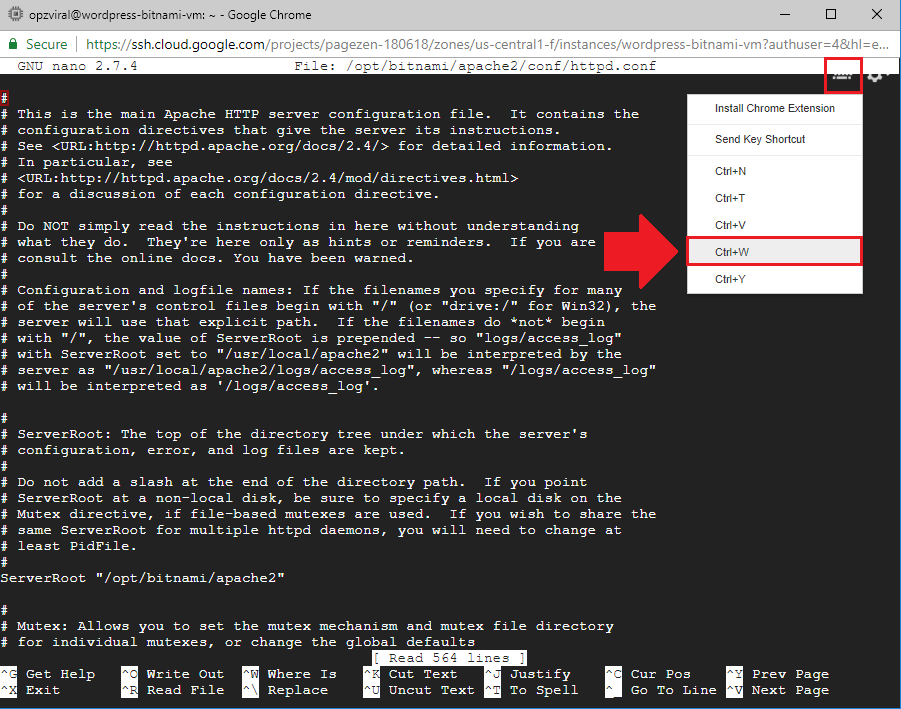Click the ^C Cur Pos shortcut
The image size is (901, 709).
(648, 674)
